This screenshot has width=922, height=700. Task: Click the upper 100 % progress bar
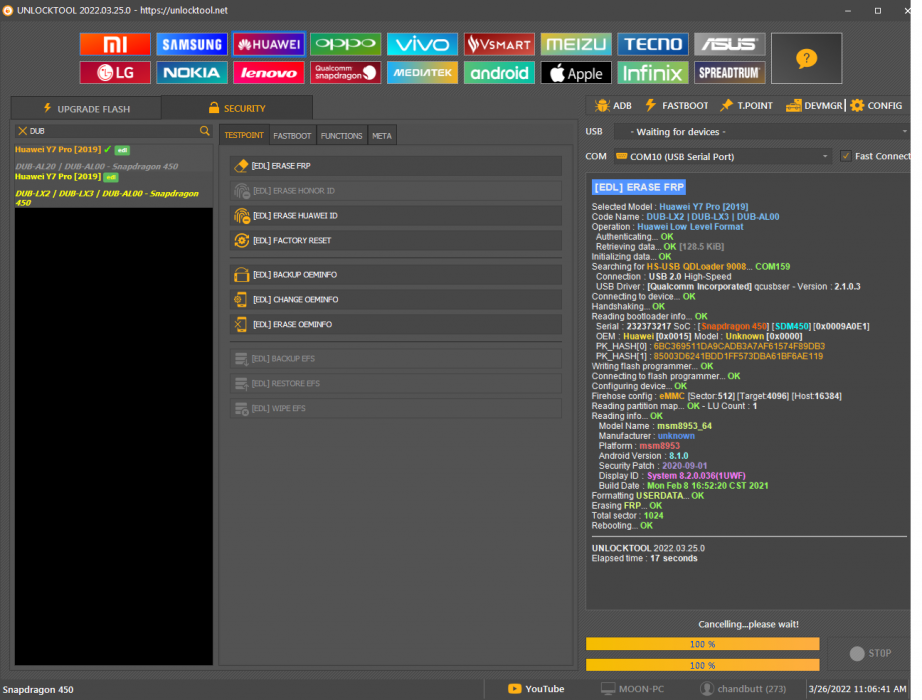pyautogui.click(x=703, y=644)
